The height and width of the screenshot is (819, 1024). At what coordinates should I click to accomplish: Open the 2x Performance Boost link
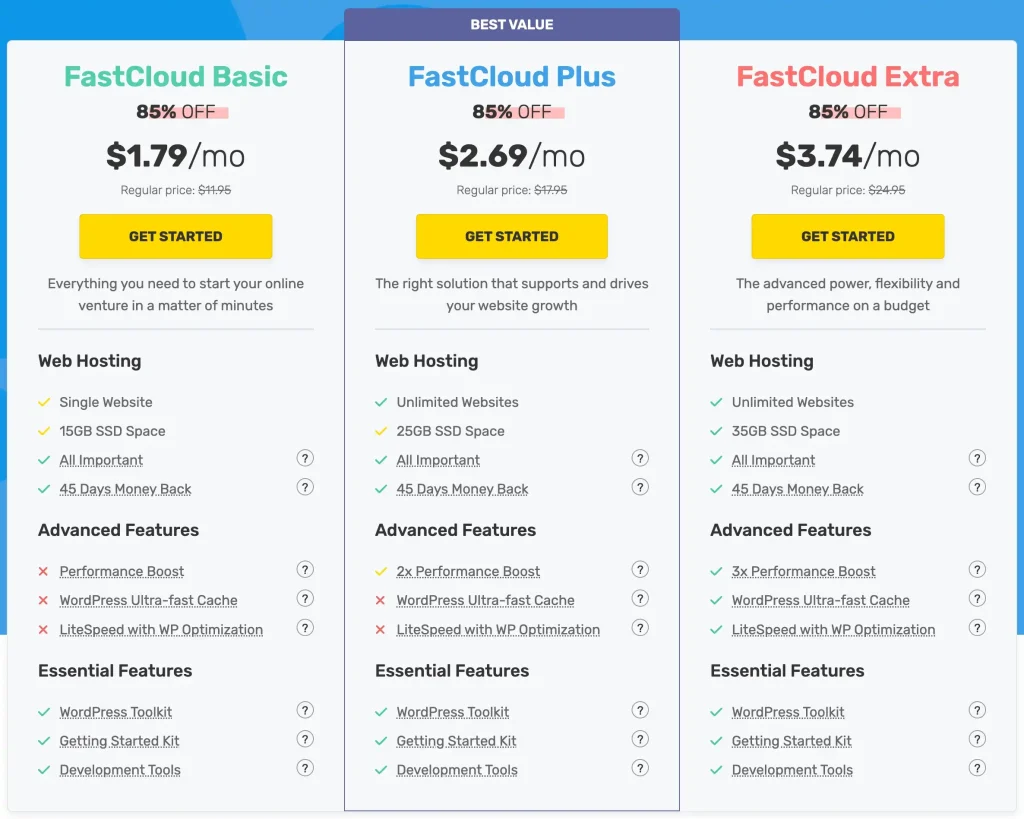[468, 572]
